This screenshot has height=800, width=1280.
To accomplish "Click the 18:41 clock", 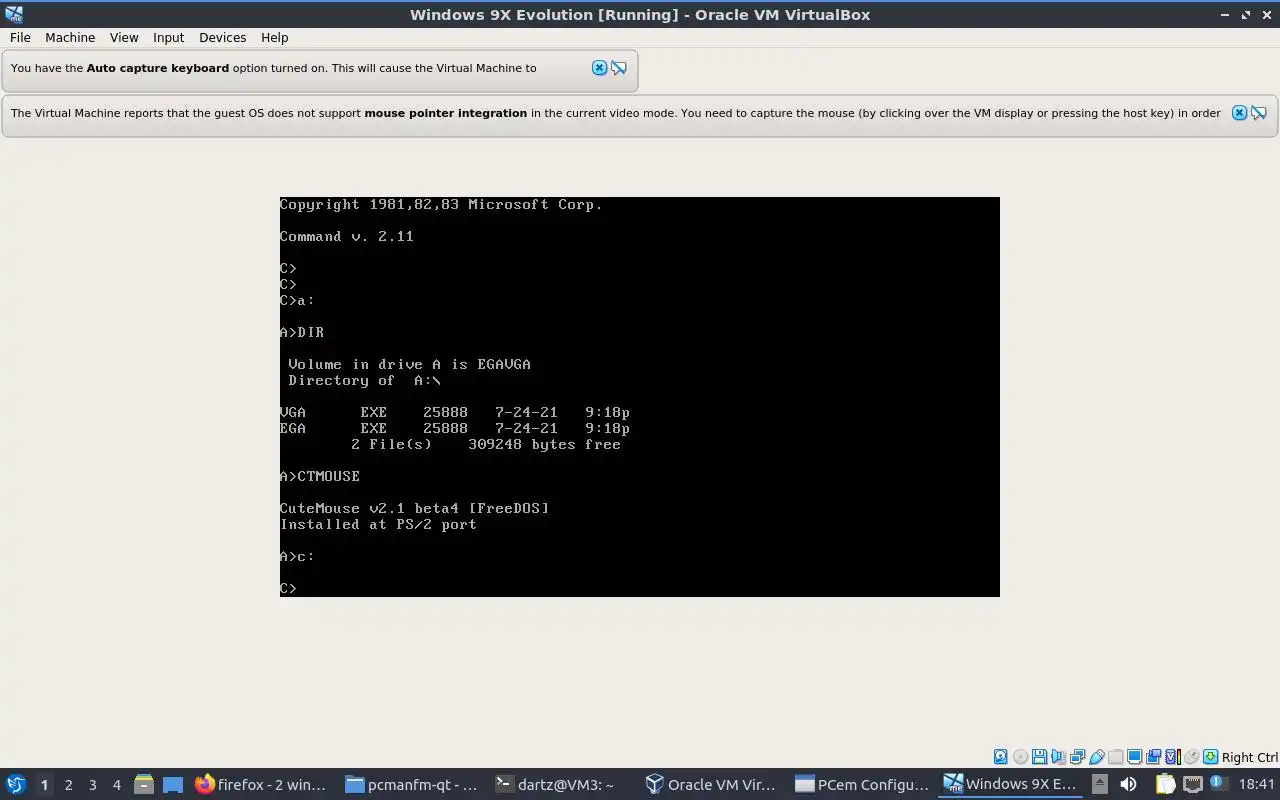I will 1257,784.
